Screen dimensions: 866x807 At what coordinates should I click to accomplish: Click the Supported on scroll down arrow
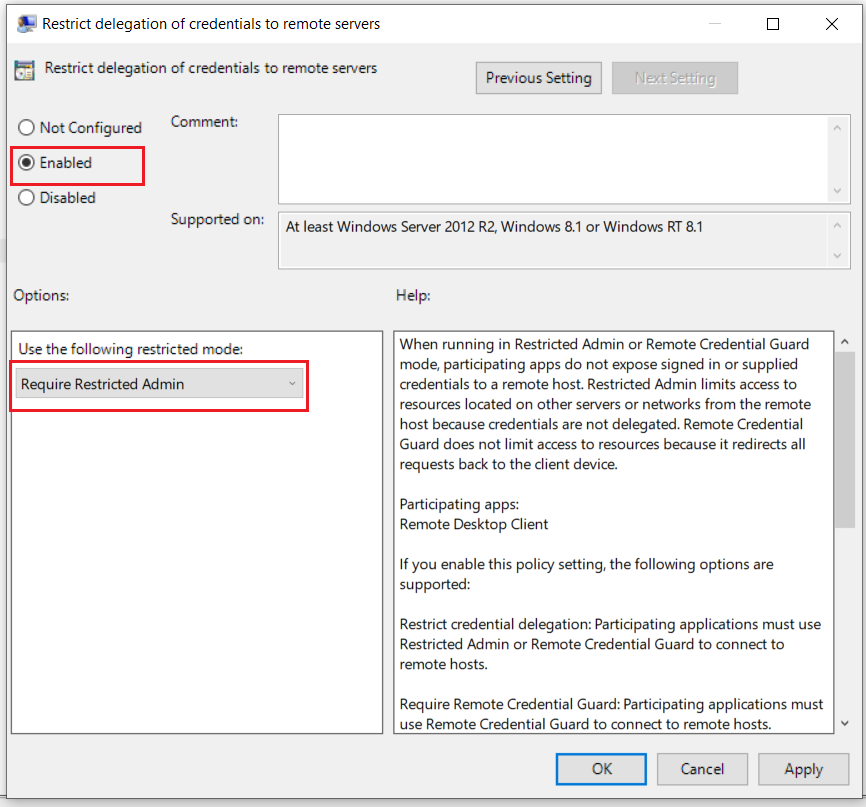coord(837,256)
